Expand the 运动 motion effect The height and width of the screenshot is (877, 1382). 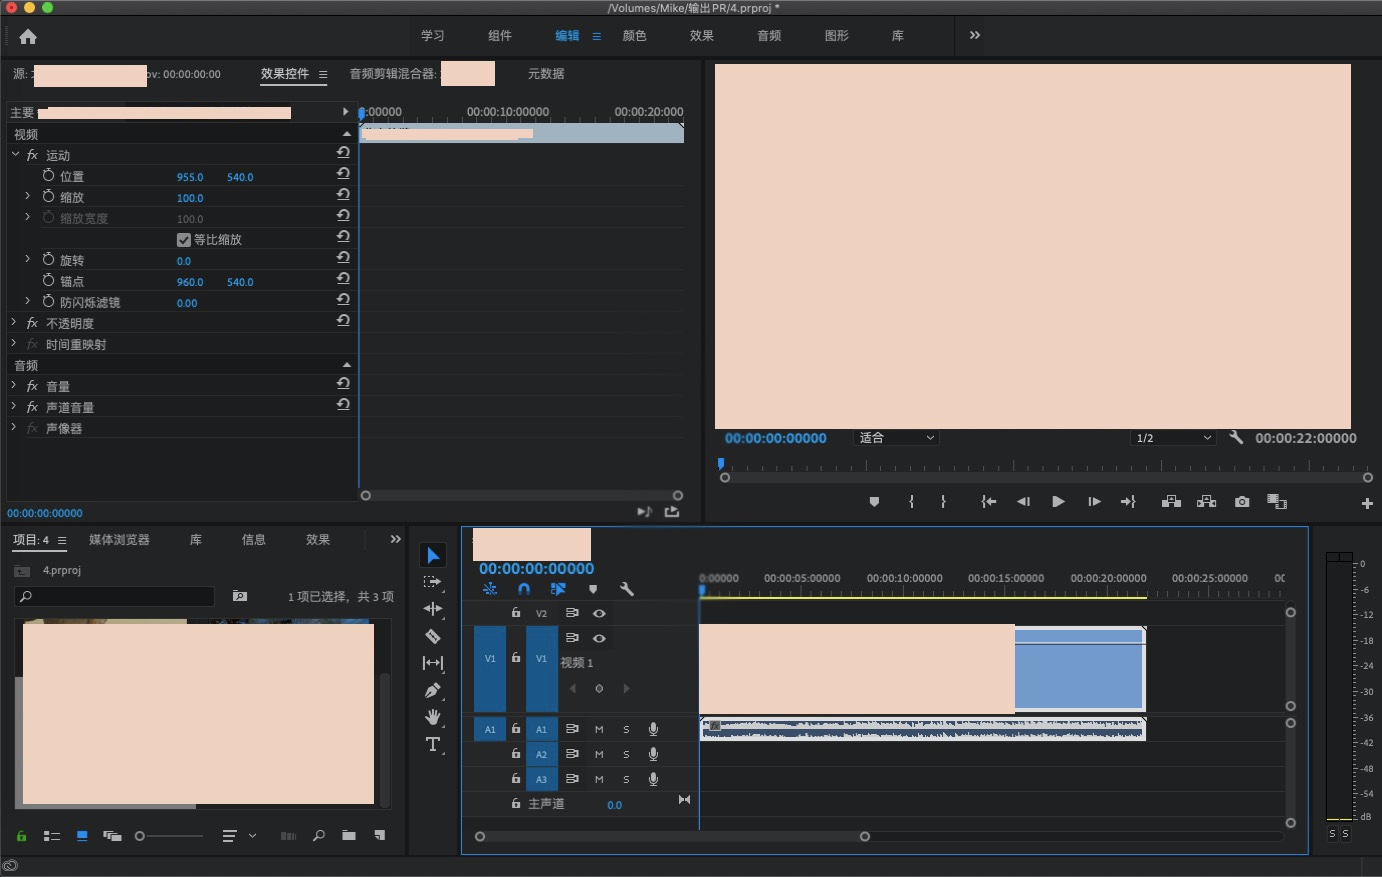pos(15,154)
